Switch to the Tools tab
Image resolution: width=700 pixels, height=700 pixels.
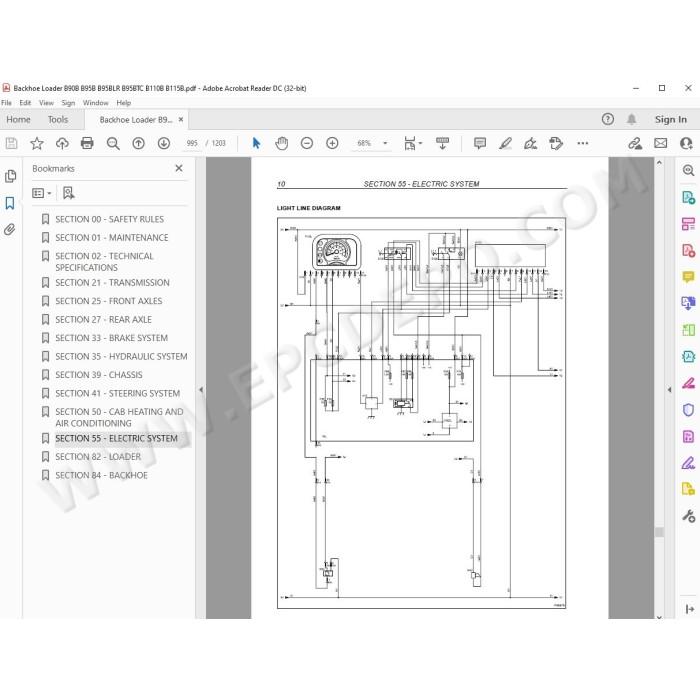(58, 120)
